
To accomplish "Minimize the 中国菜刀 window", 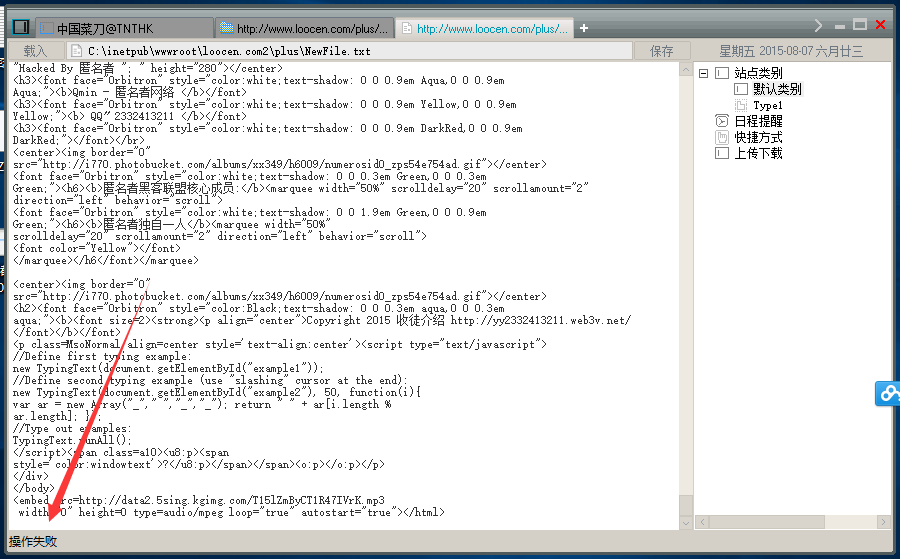I will tap(840, 26).
